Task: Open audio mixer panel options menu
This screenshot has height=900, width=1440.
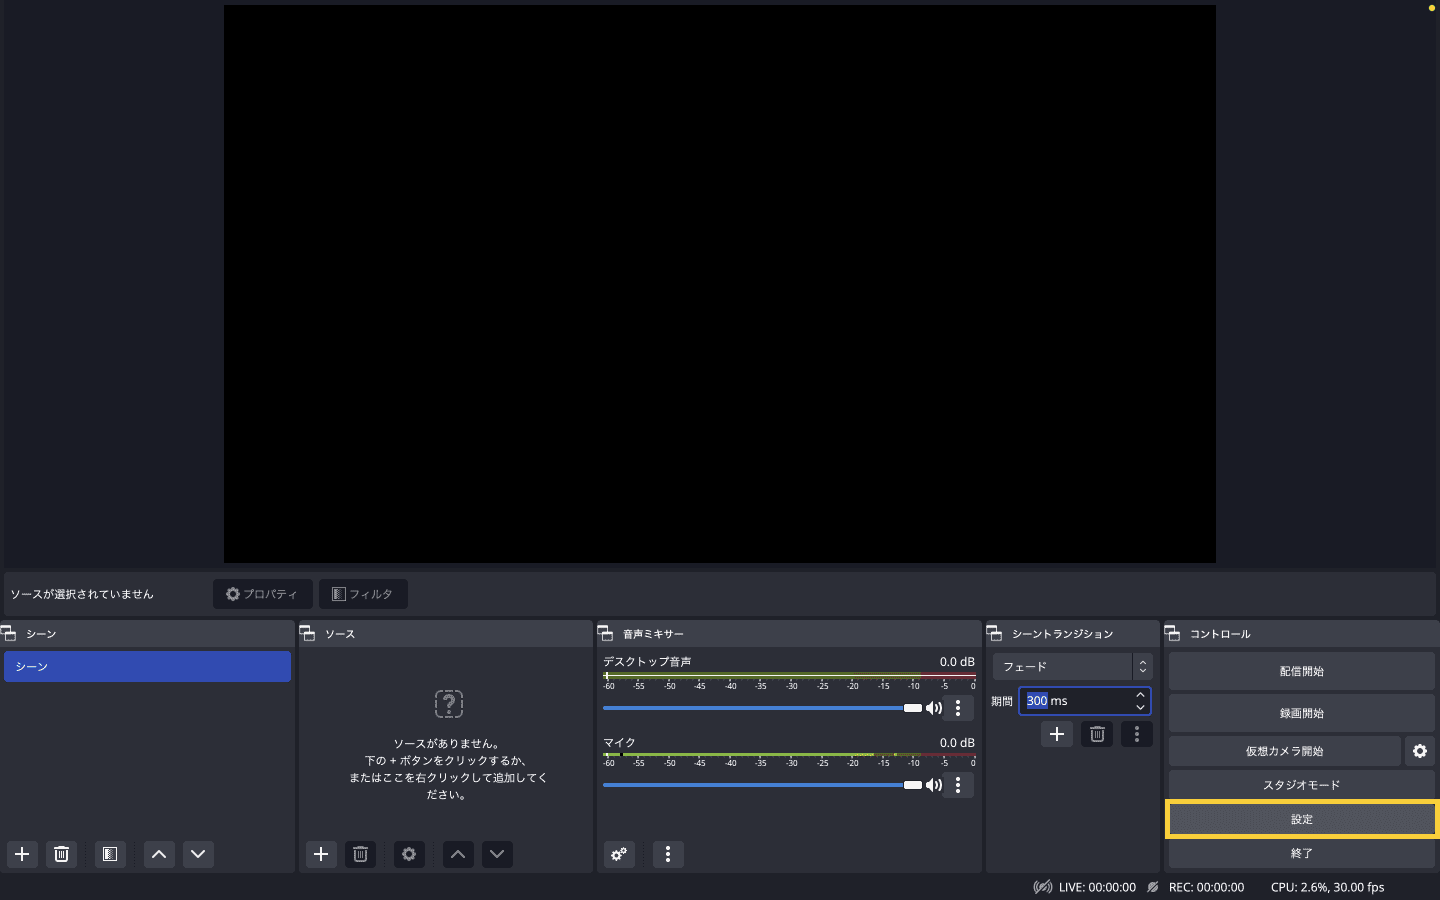Action: coord(668,854)
